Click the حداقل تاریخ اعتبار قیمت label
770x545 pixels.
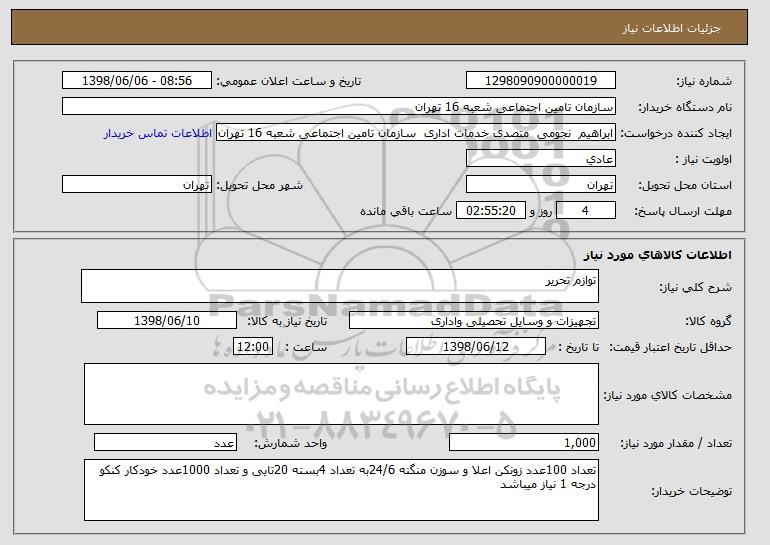671,347
